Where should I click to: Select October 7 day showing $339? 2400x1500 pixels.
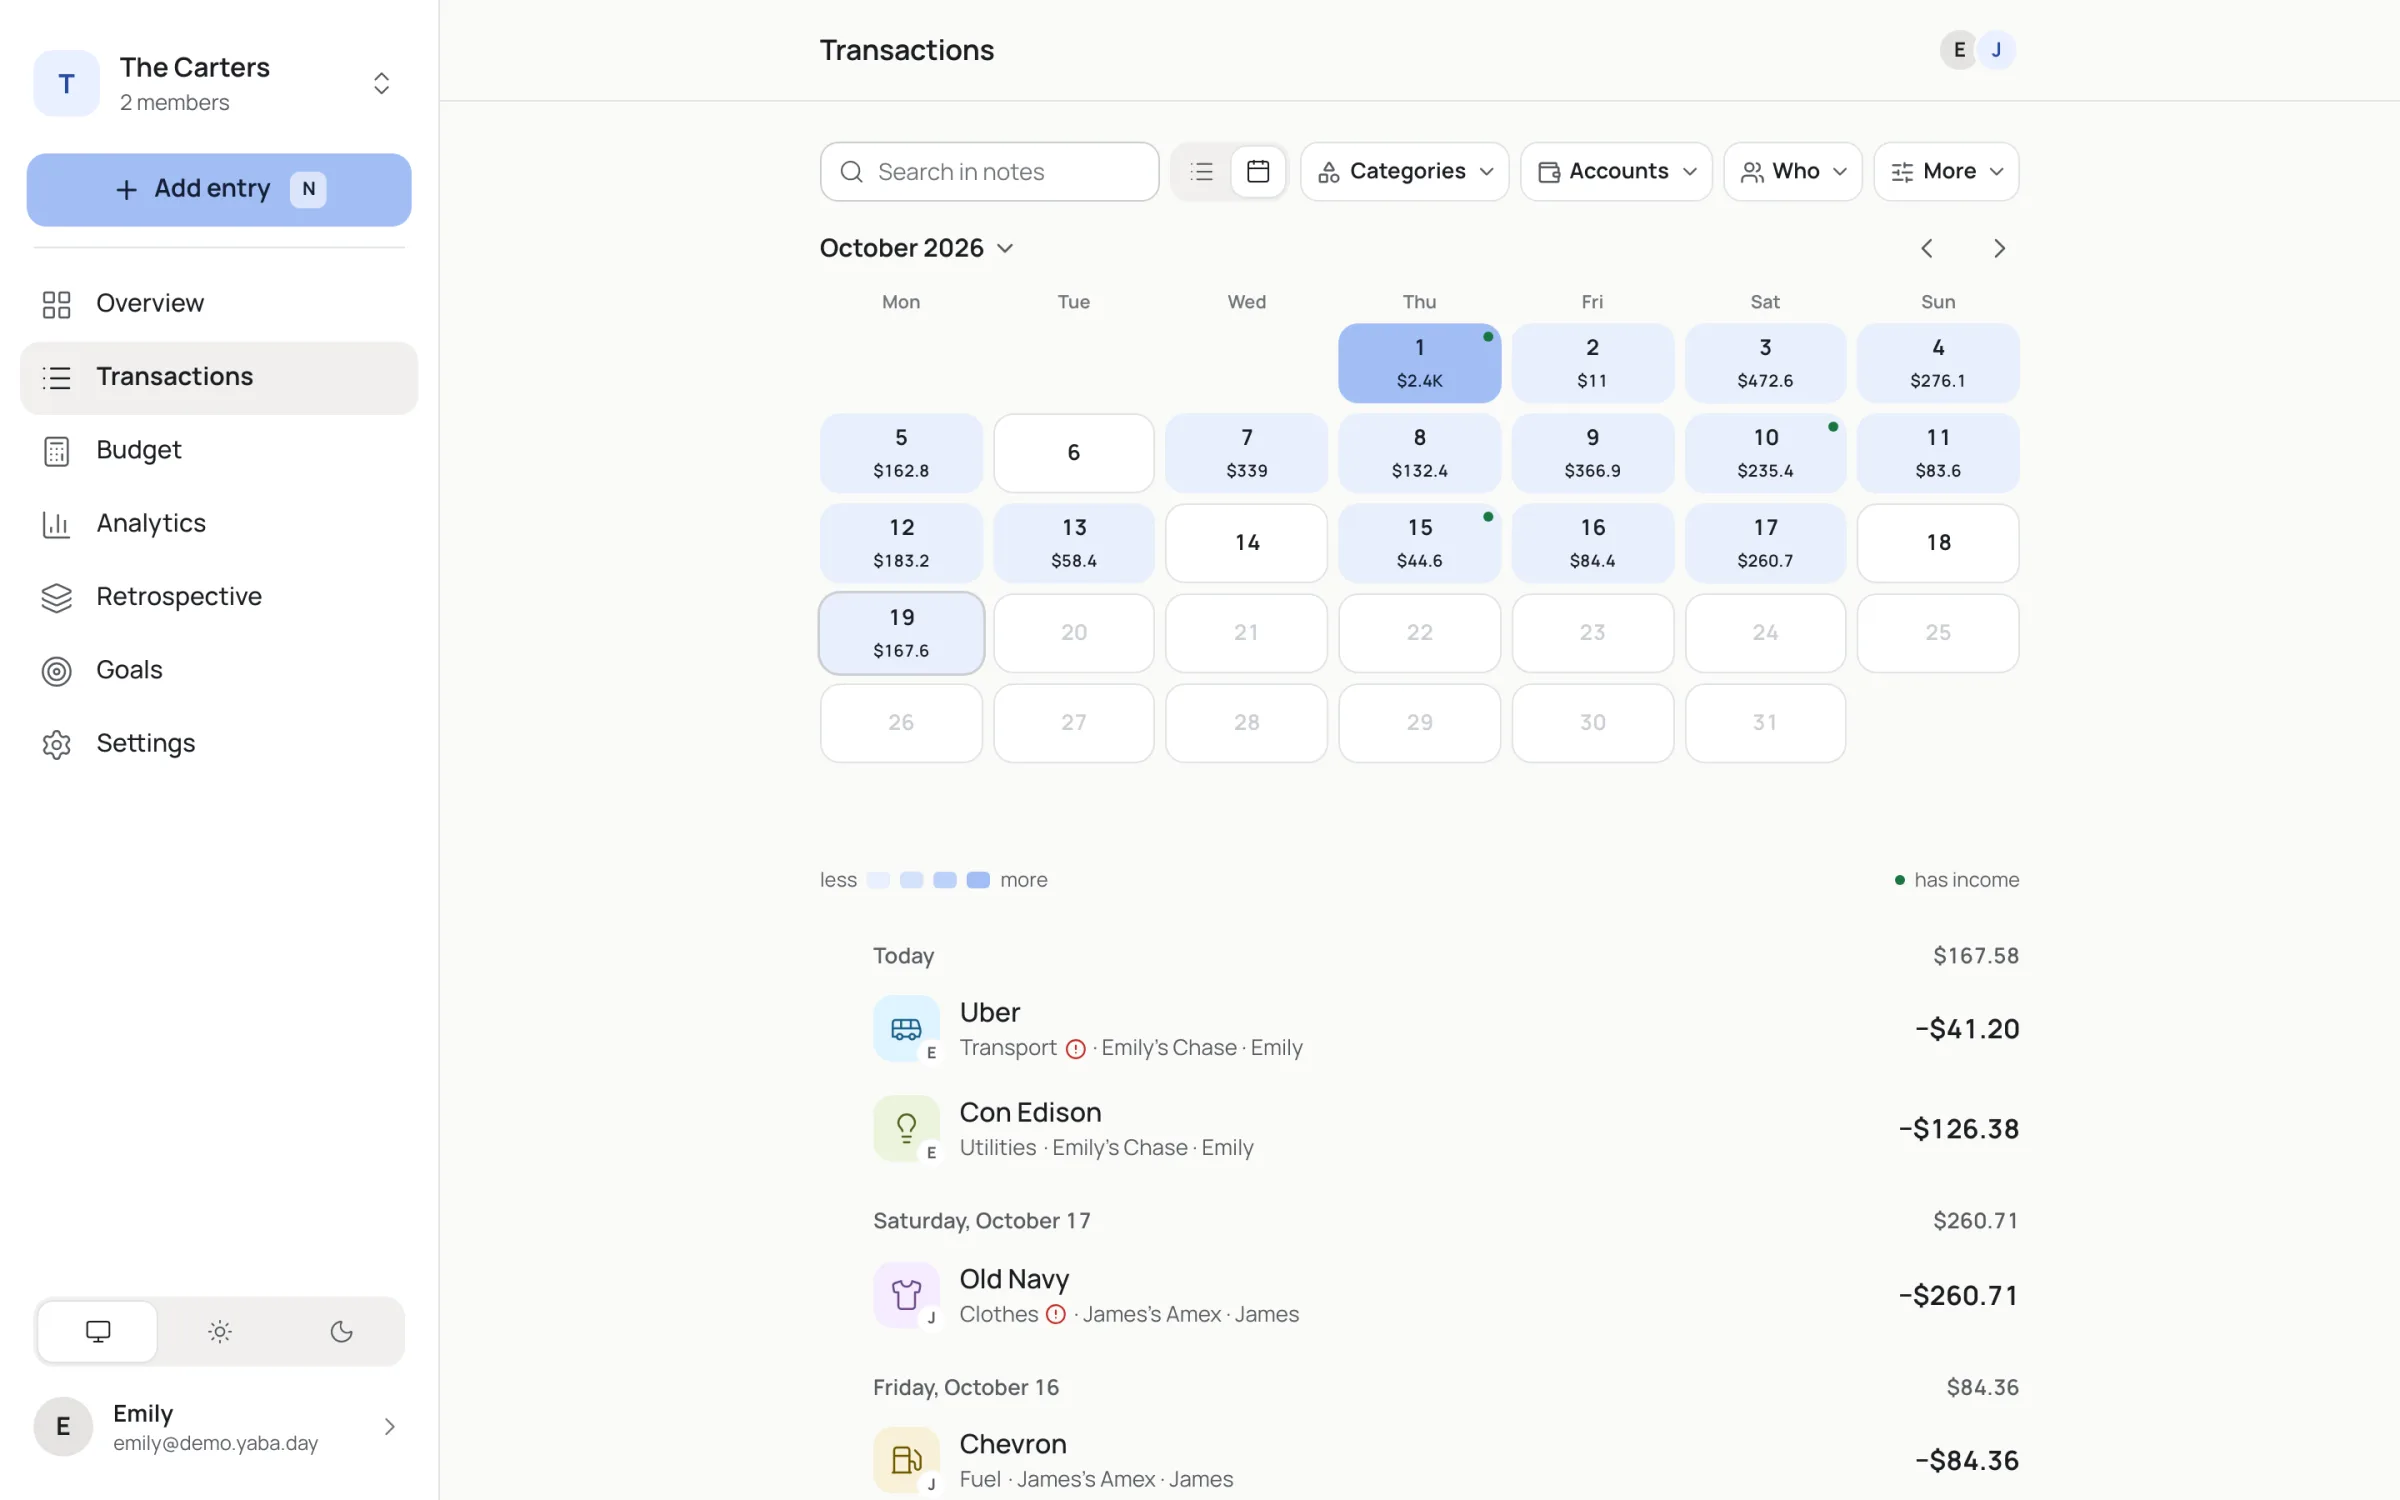pos(1246,453)
